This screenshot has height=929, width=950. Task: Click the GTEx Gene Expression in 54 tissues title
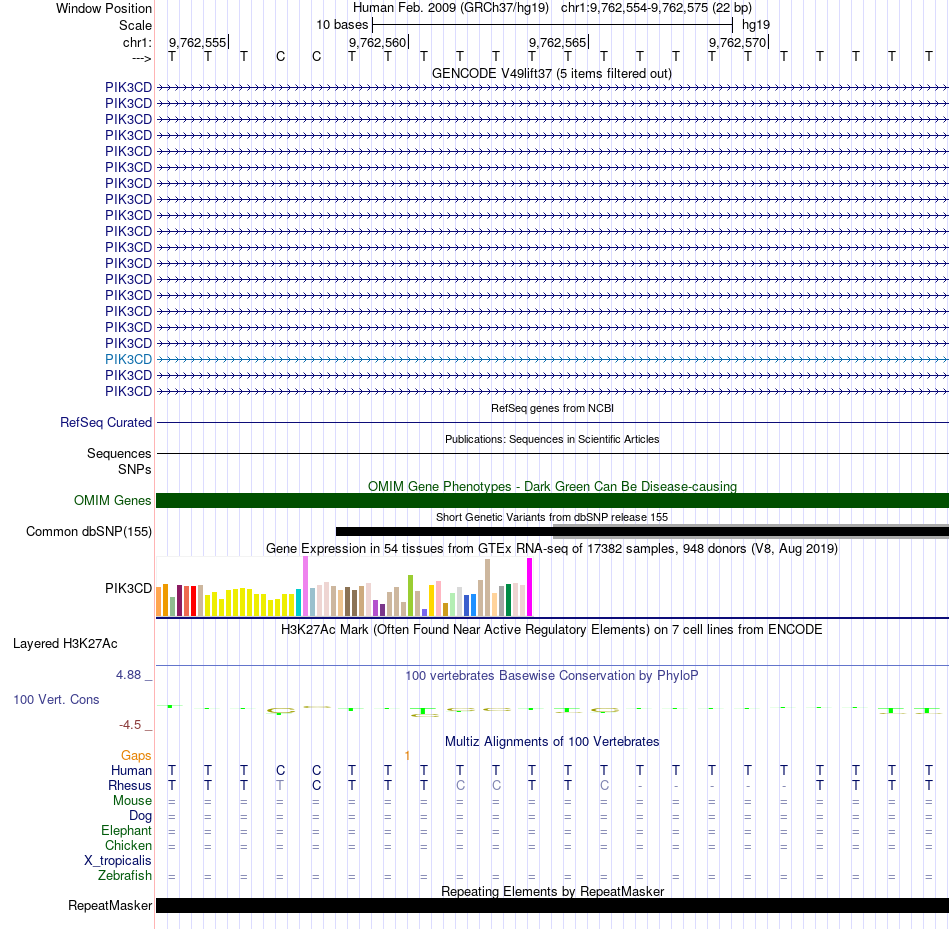tap(552, 548)
